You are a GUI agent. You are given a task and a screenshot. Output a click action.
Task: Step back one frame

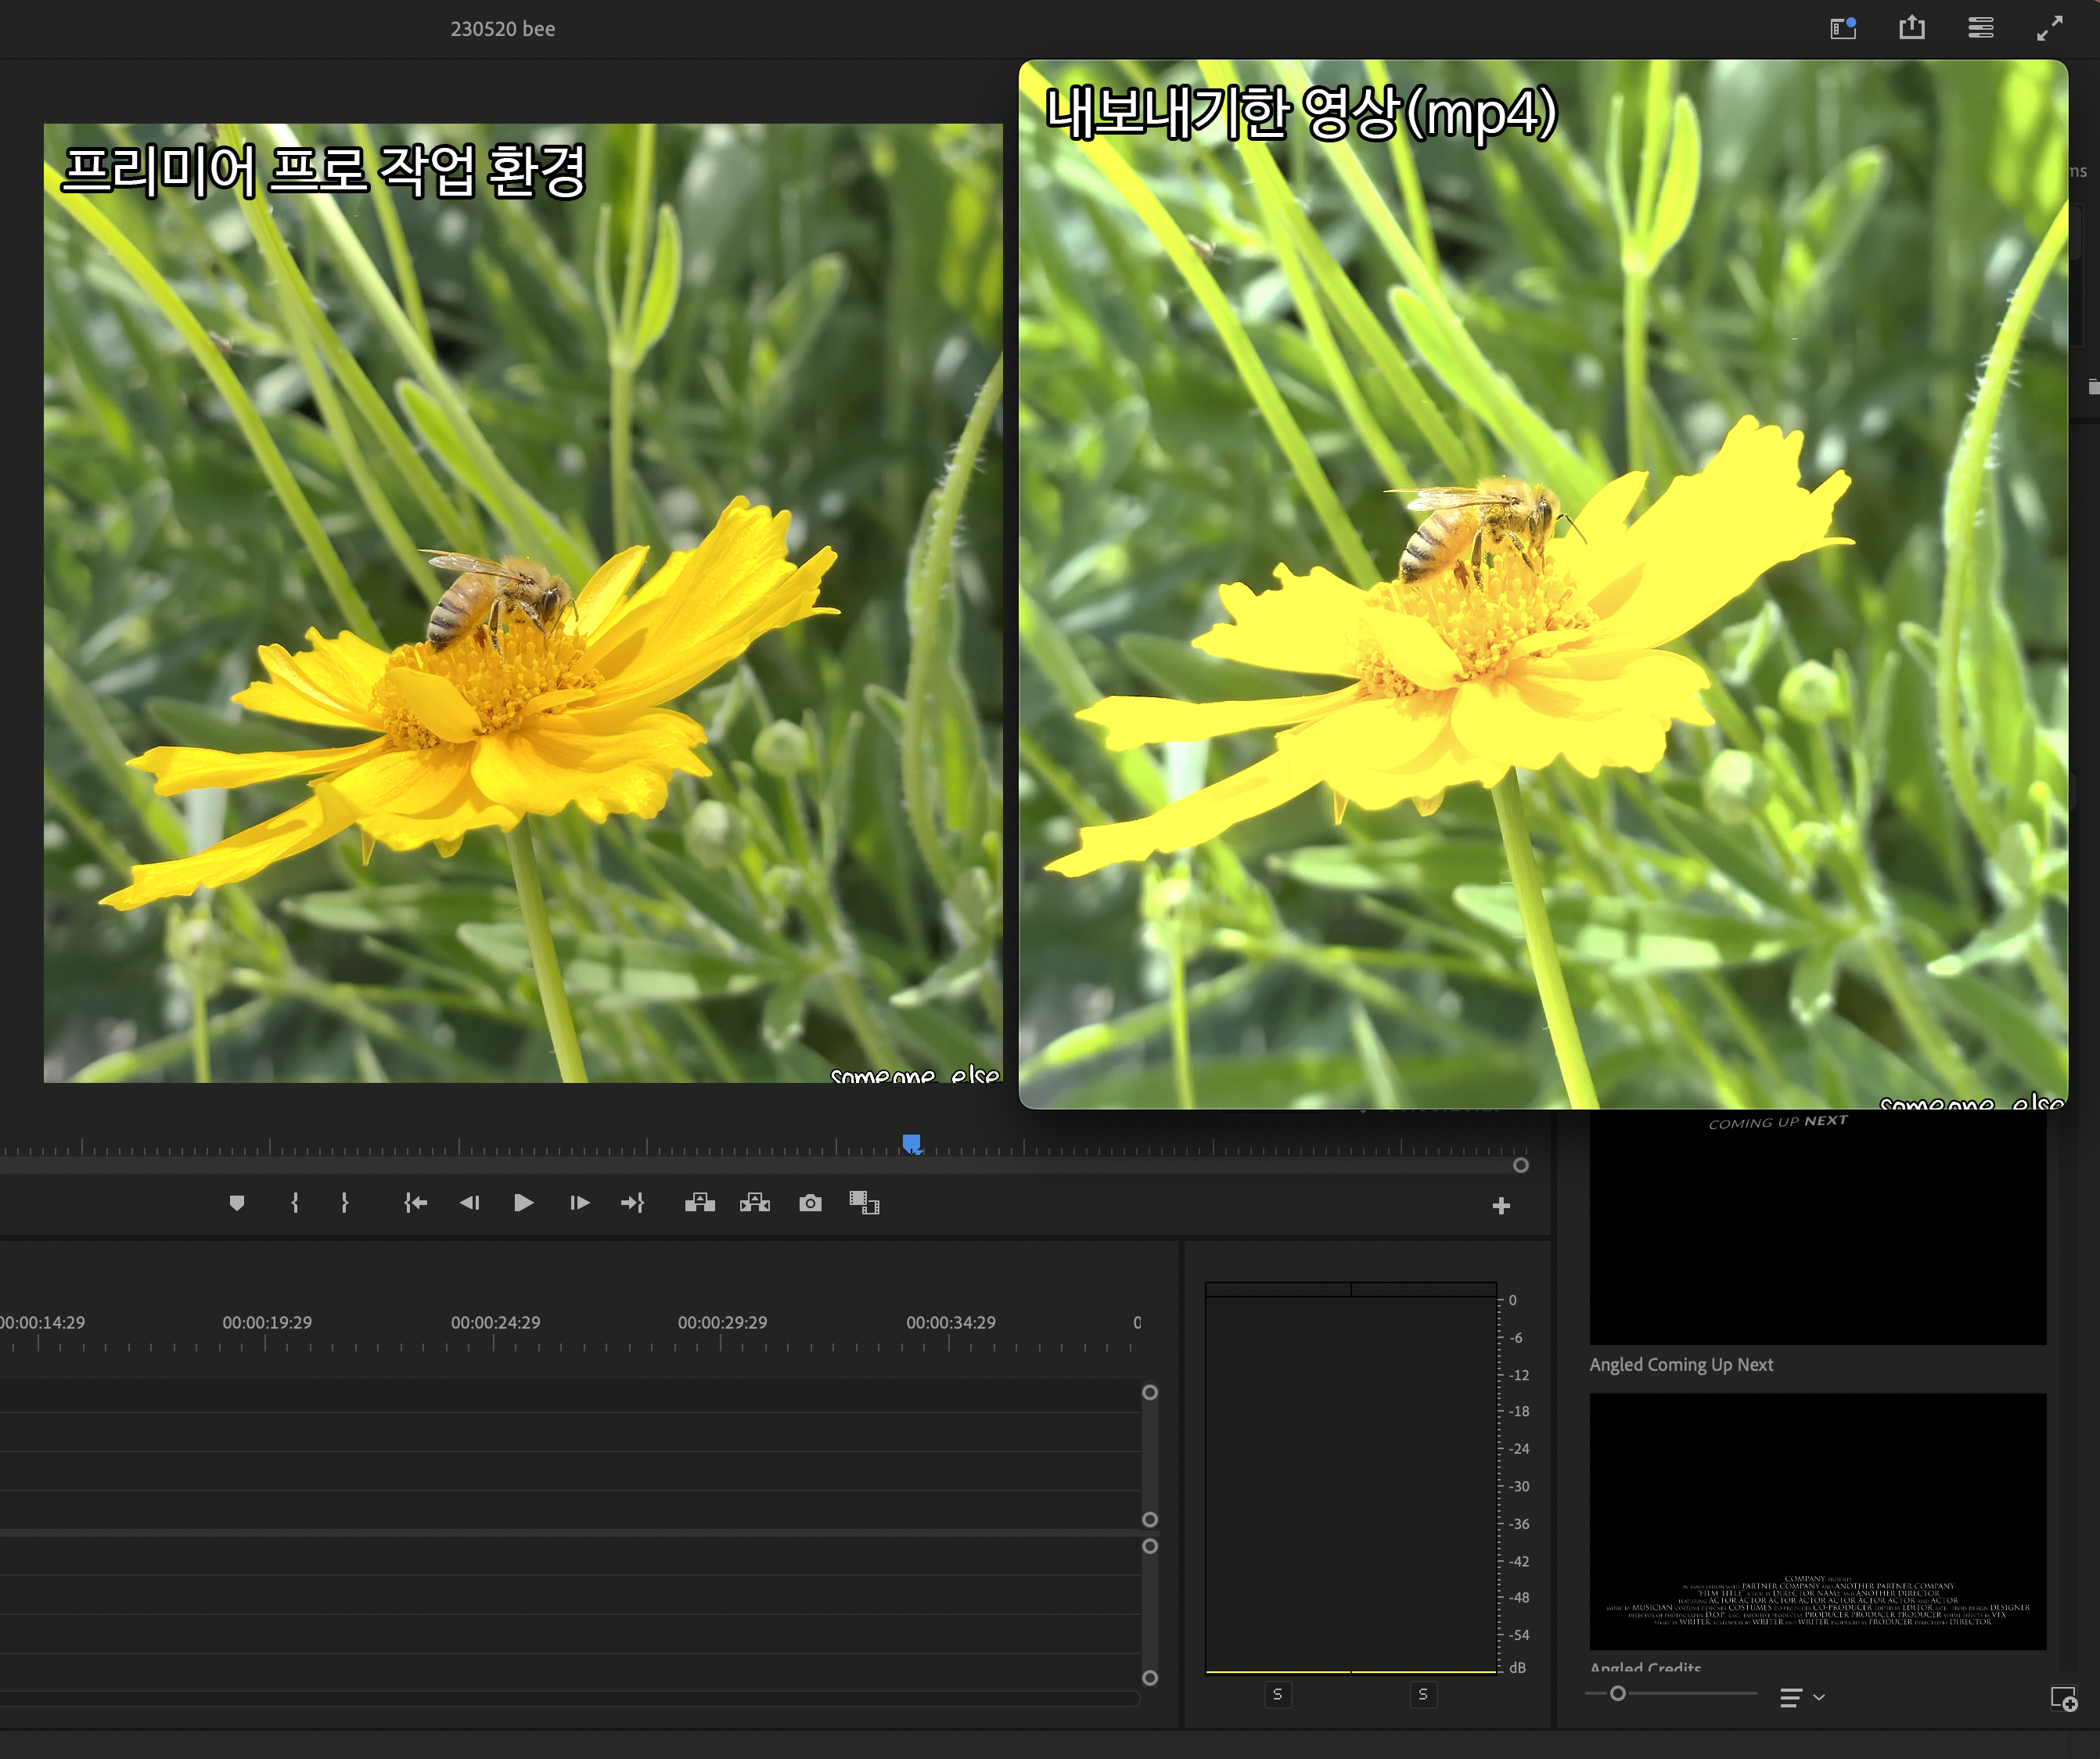[x=469, y=1203]
